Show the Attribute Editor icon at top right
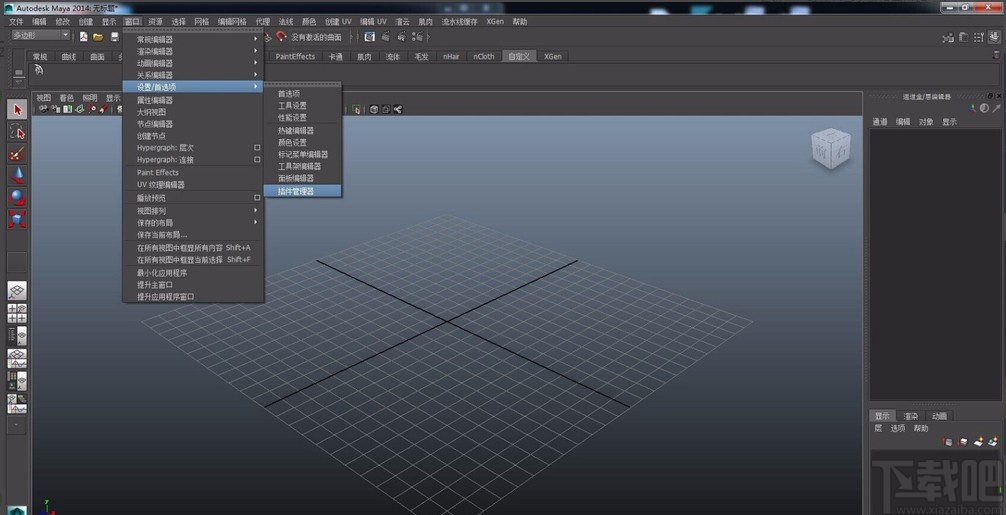This screenshot has height=515, width=1006. tap(964, 38)
